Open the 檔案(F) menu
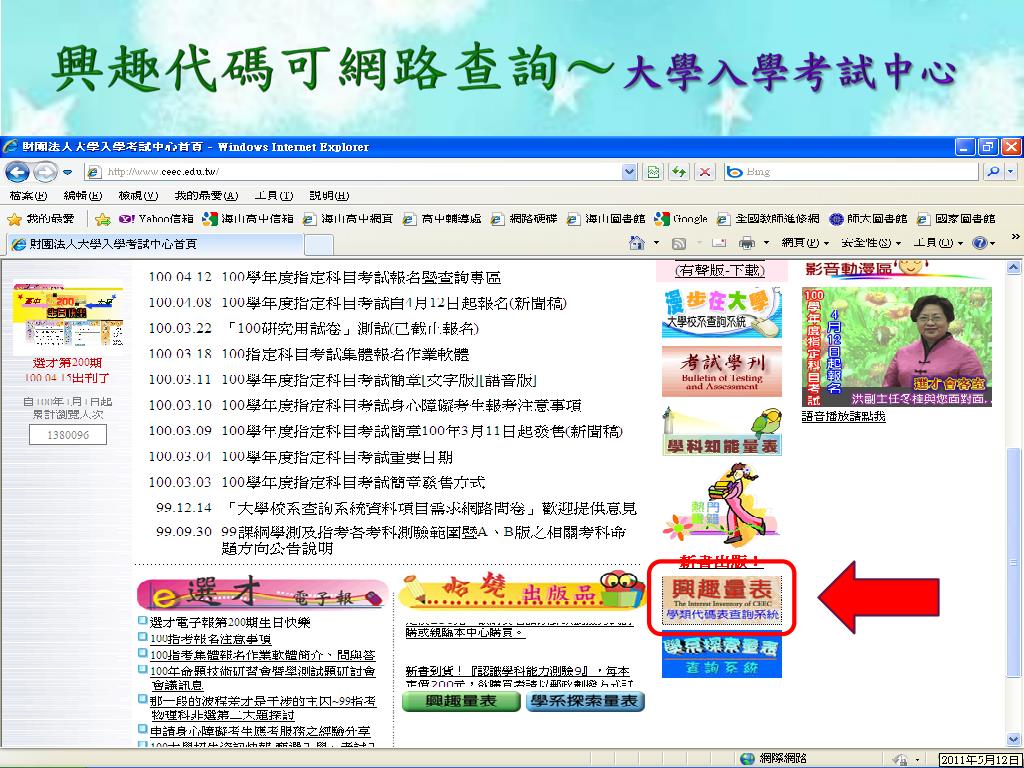1024x768 pixels. pos(28,196)
